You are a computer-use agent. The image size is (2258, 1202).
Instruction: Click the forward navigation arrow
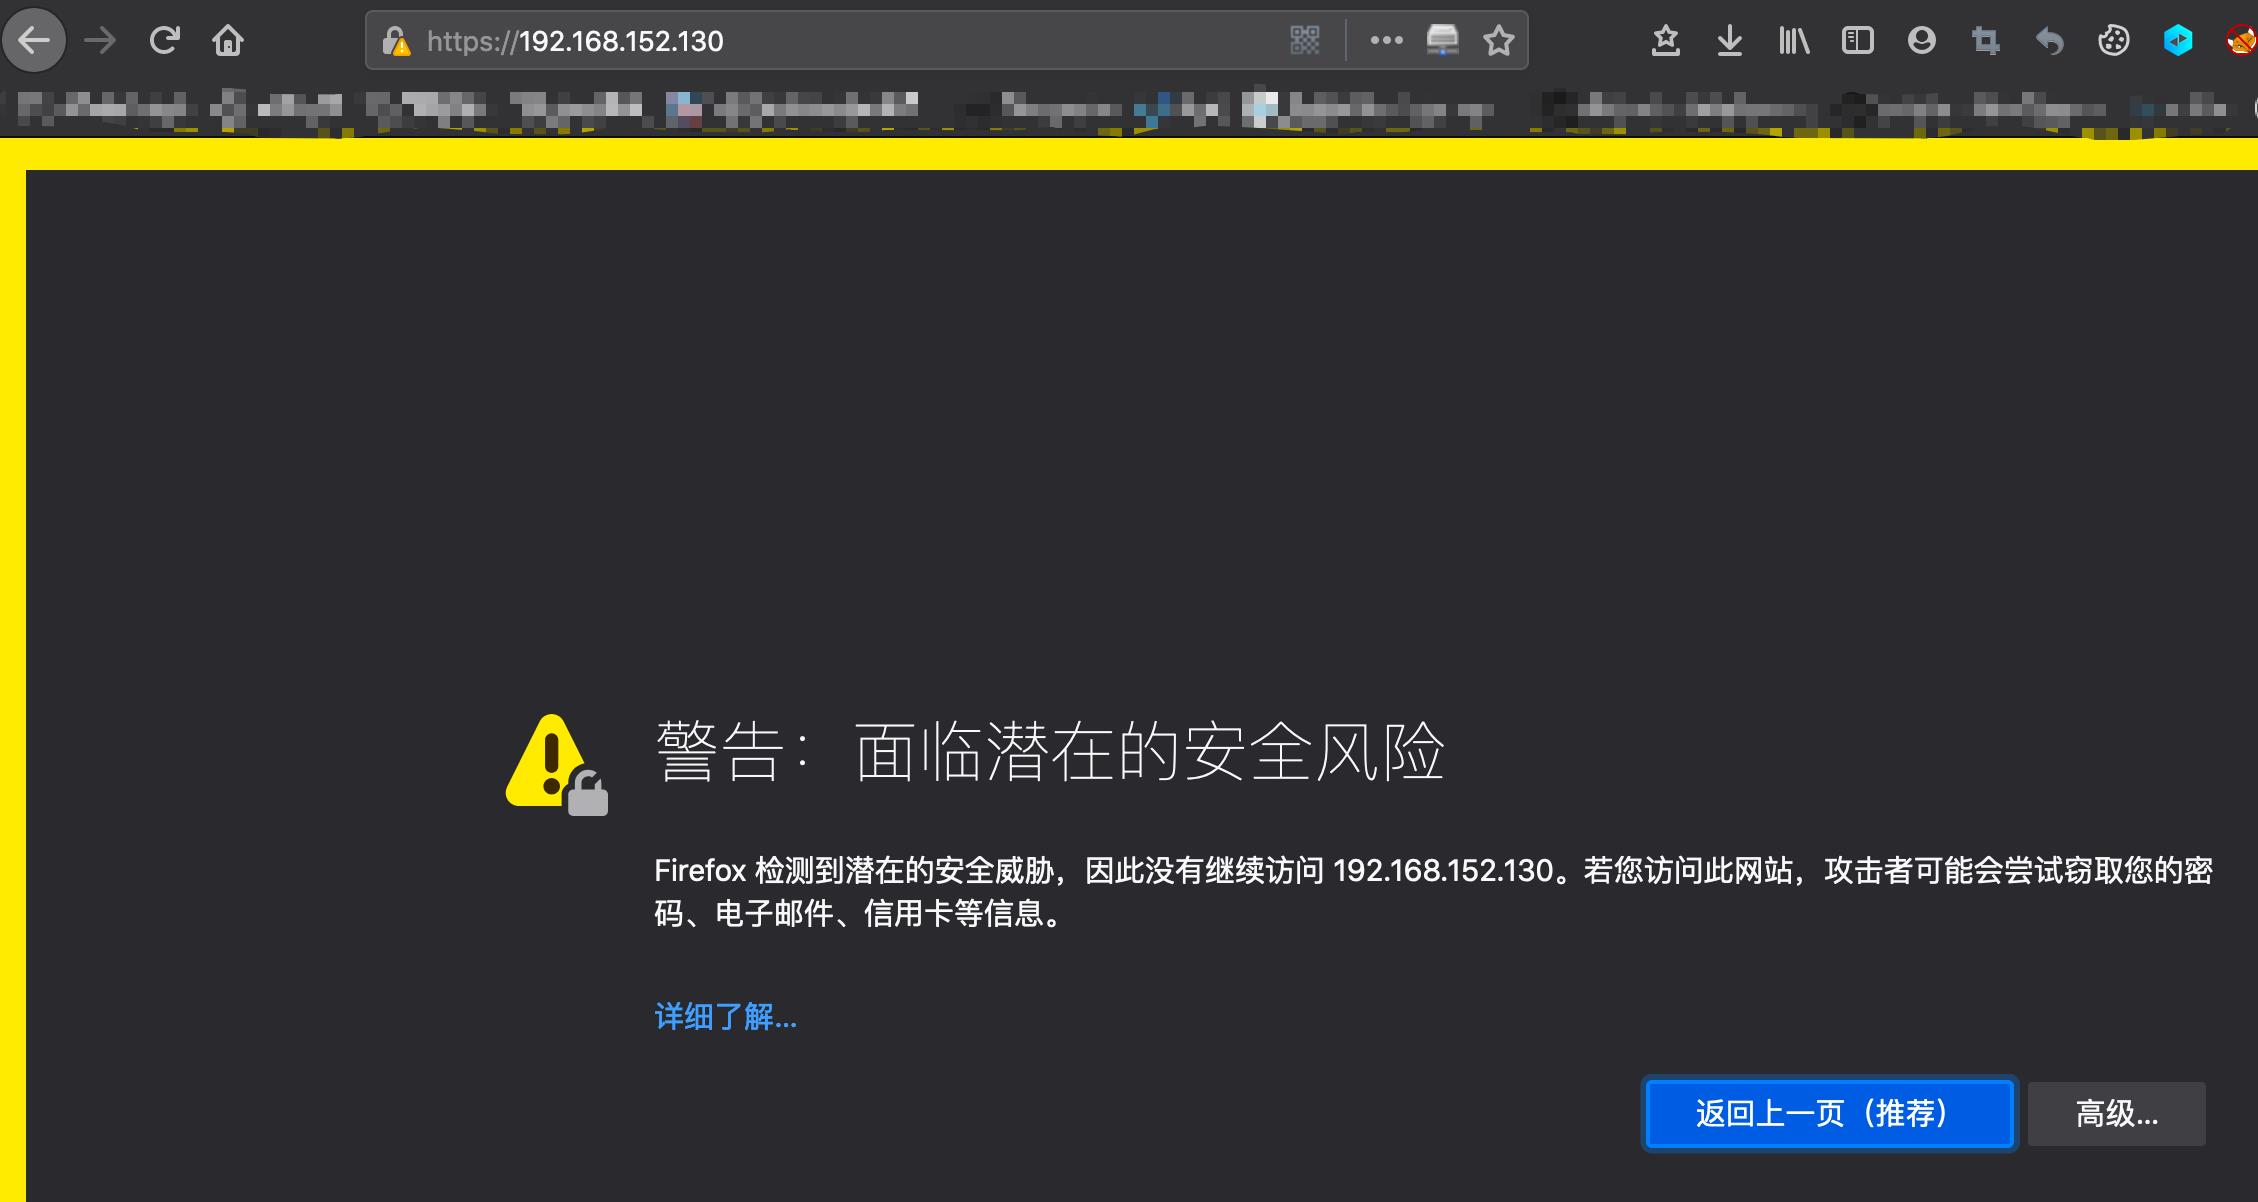click(x=100, y=41)
